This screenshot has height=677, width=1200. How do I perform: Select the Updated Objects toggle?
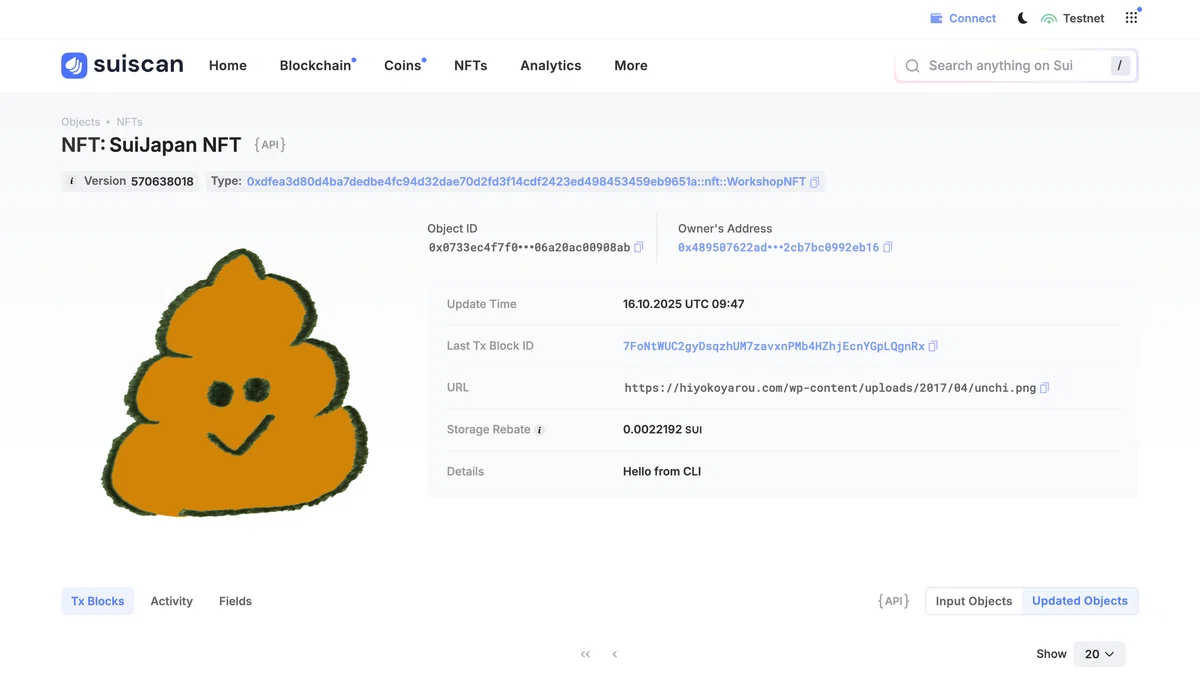point(1080,601)
